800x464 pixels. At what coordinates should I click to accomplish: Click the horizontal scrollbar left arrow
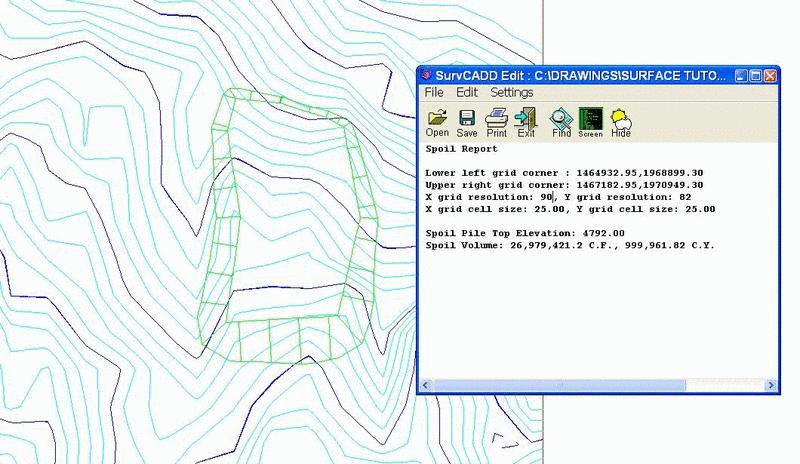point(426,385)
